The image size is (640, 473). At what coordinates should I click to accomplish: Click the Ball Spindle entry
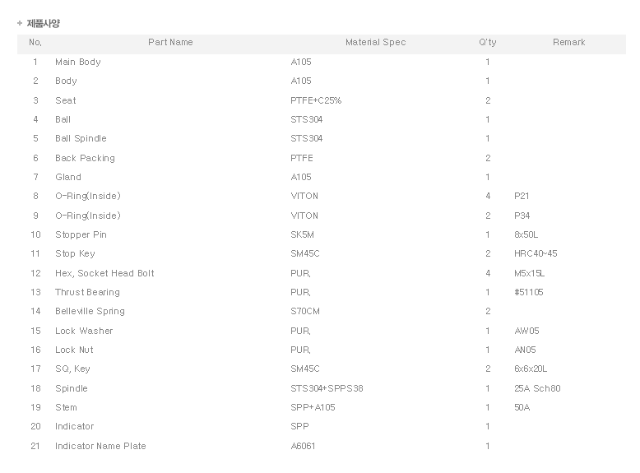coord(81,138)
